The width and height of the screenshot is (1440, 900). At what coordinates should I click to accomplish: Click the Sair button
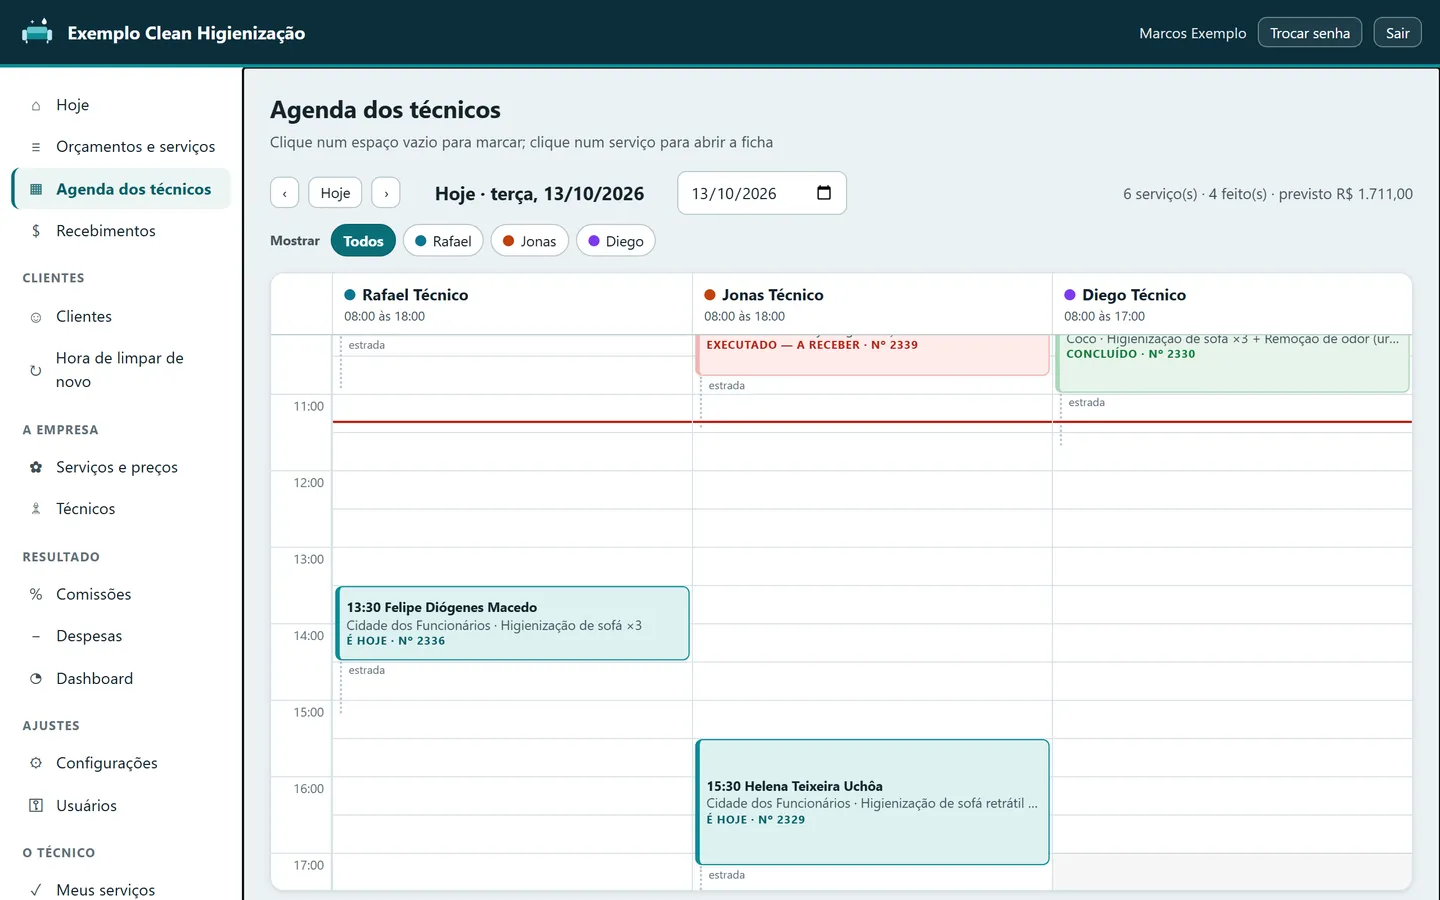(1398, 33)
